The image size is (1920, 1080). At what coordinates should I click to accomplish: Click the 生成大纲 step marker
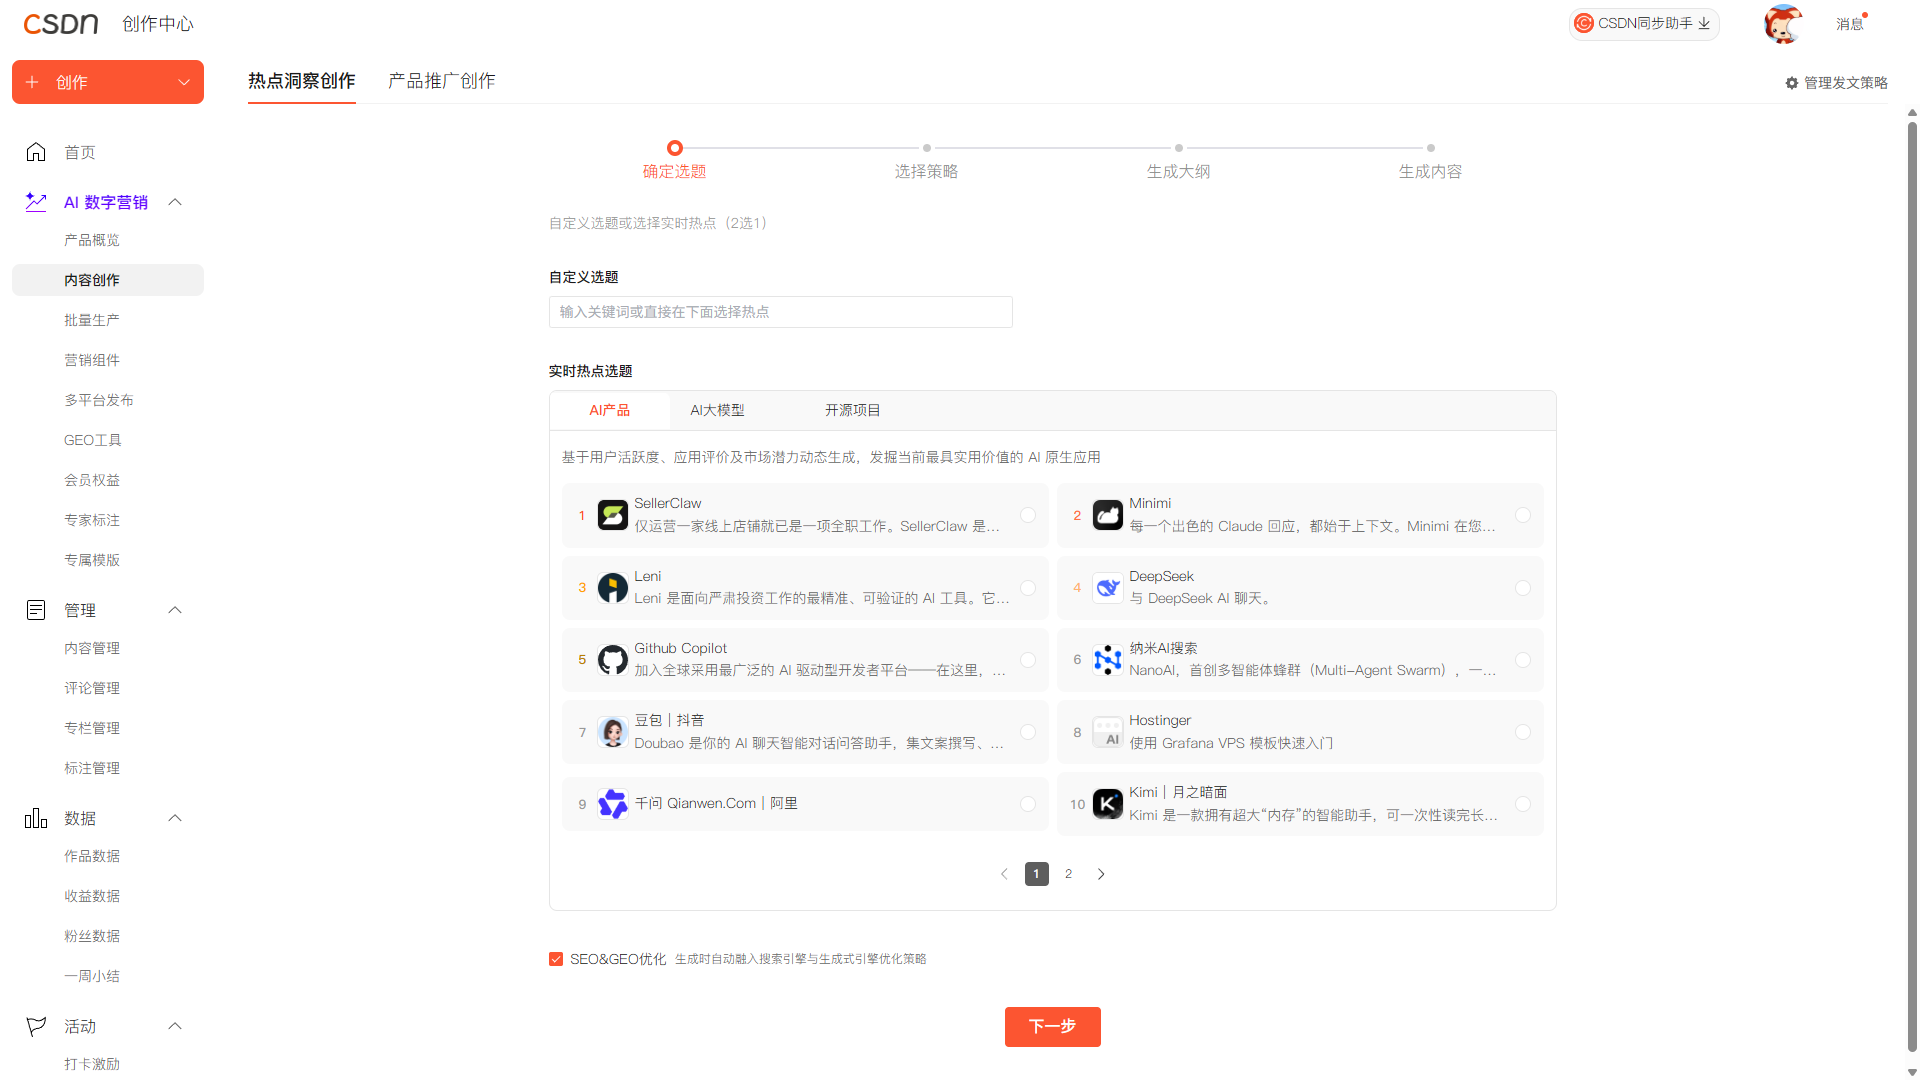click(x=1179, y=148)
